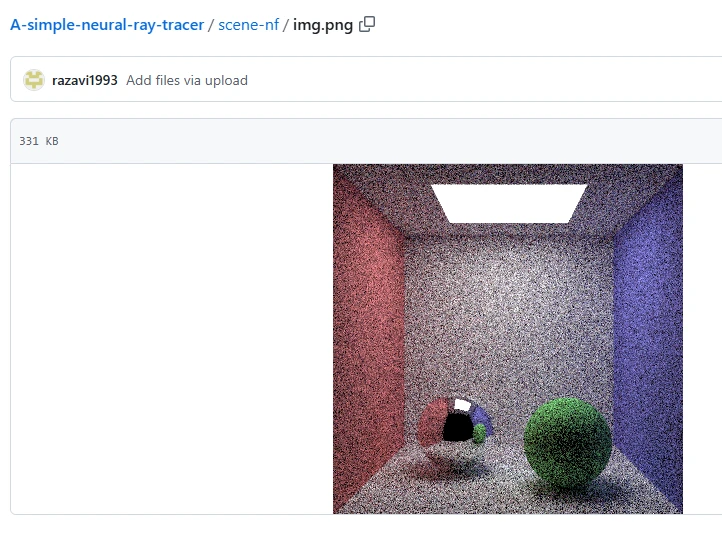The width and height of the screenshot is (722, 540).
Task: Click the latest commit info box
Action: click(x=366, y=79)
